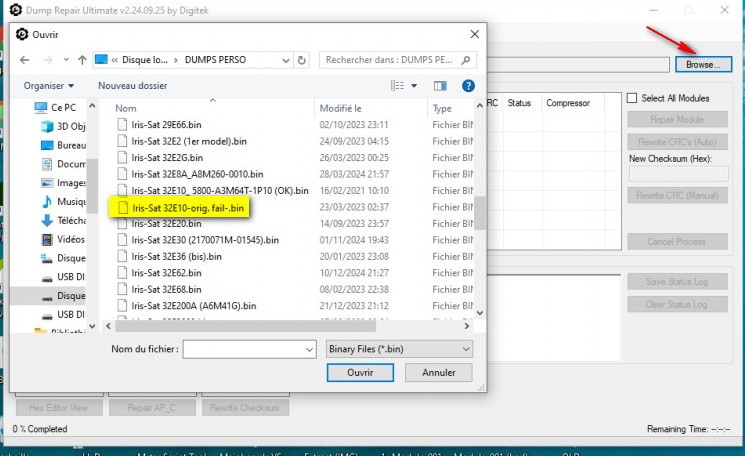Refresh the DUMPS PERSO folder view
745x456 pixels.
[x=302, y=60]
